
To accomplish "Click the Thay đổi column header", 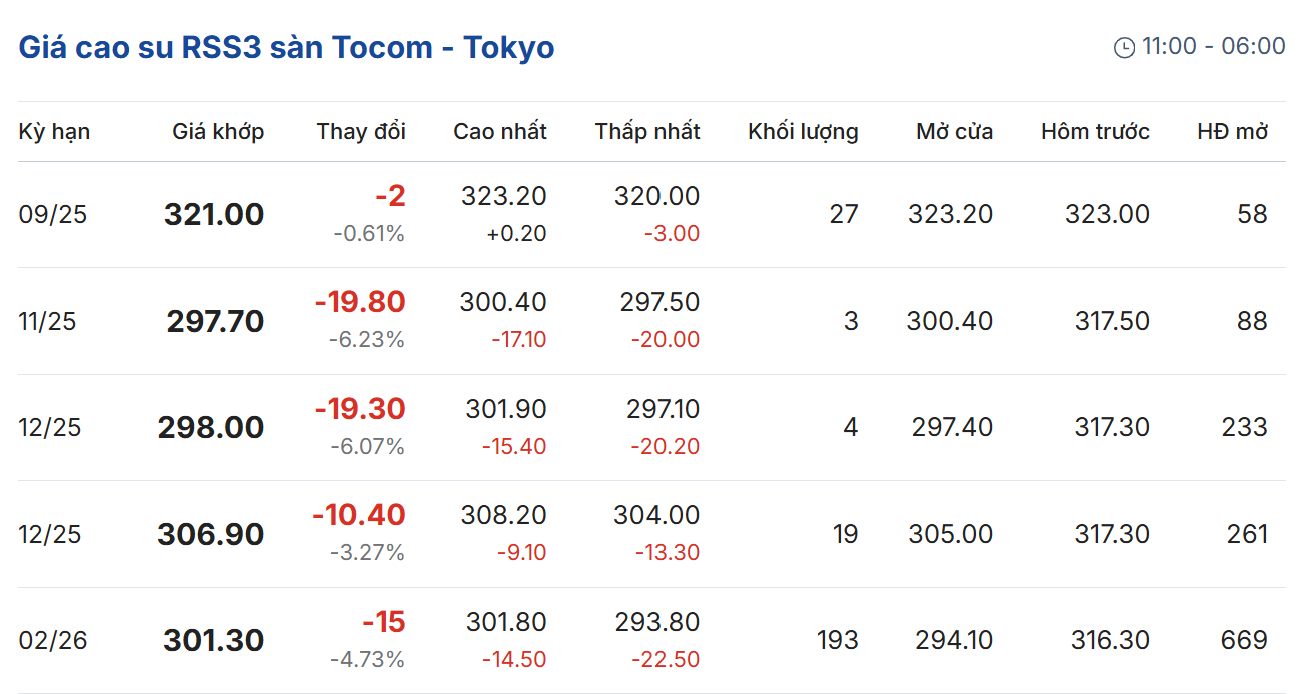I will 361,131.
